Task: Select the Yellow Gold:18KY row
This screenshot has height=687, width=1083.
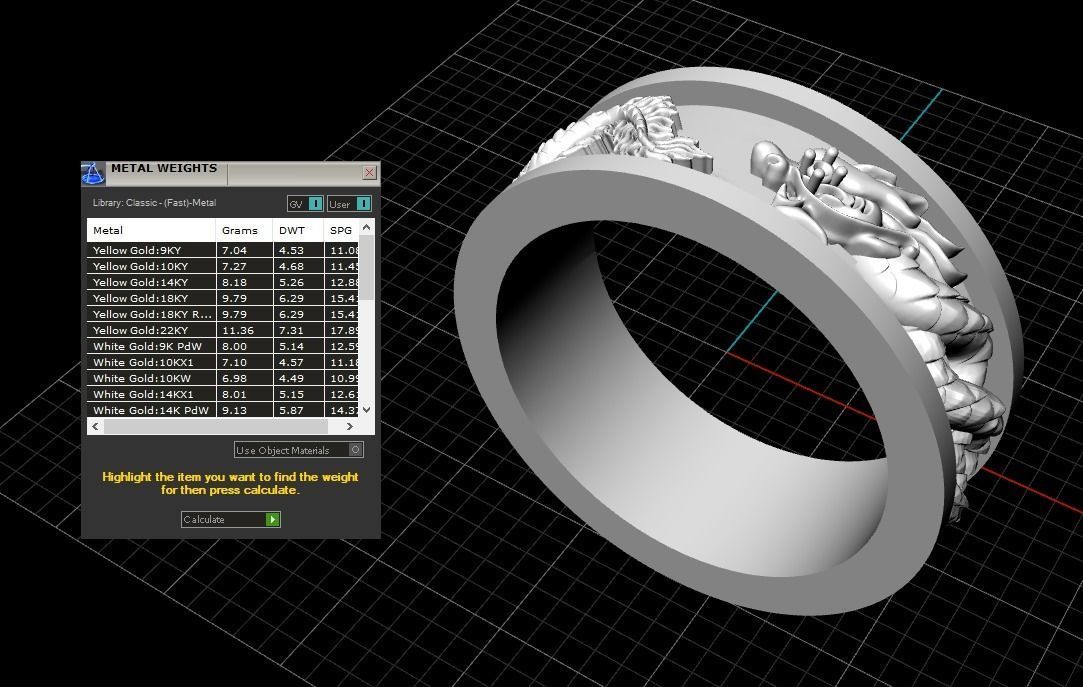Action: tap(222, 298)
